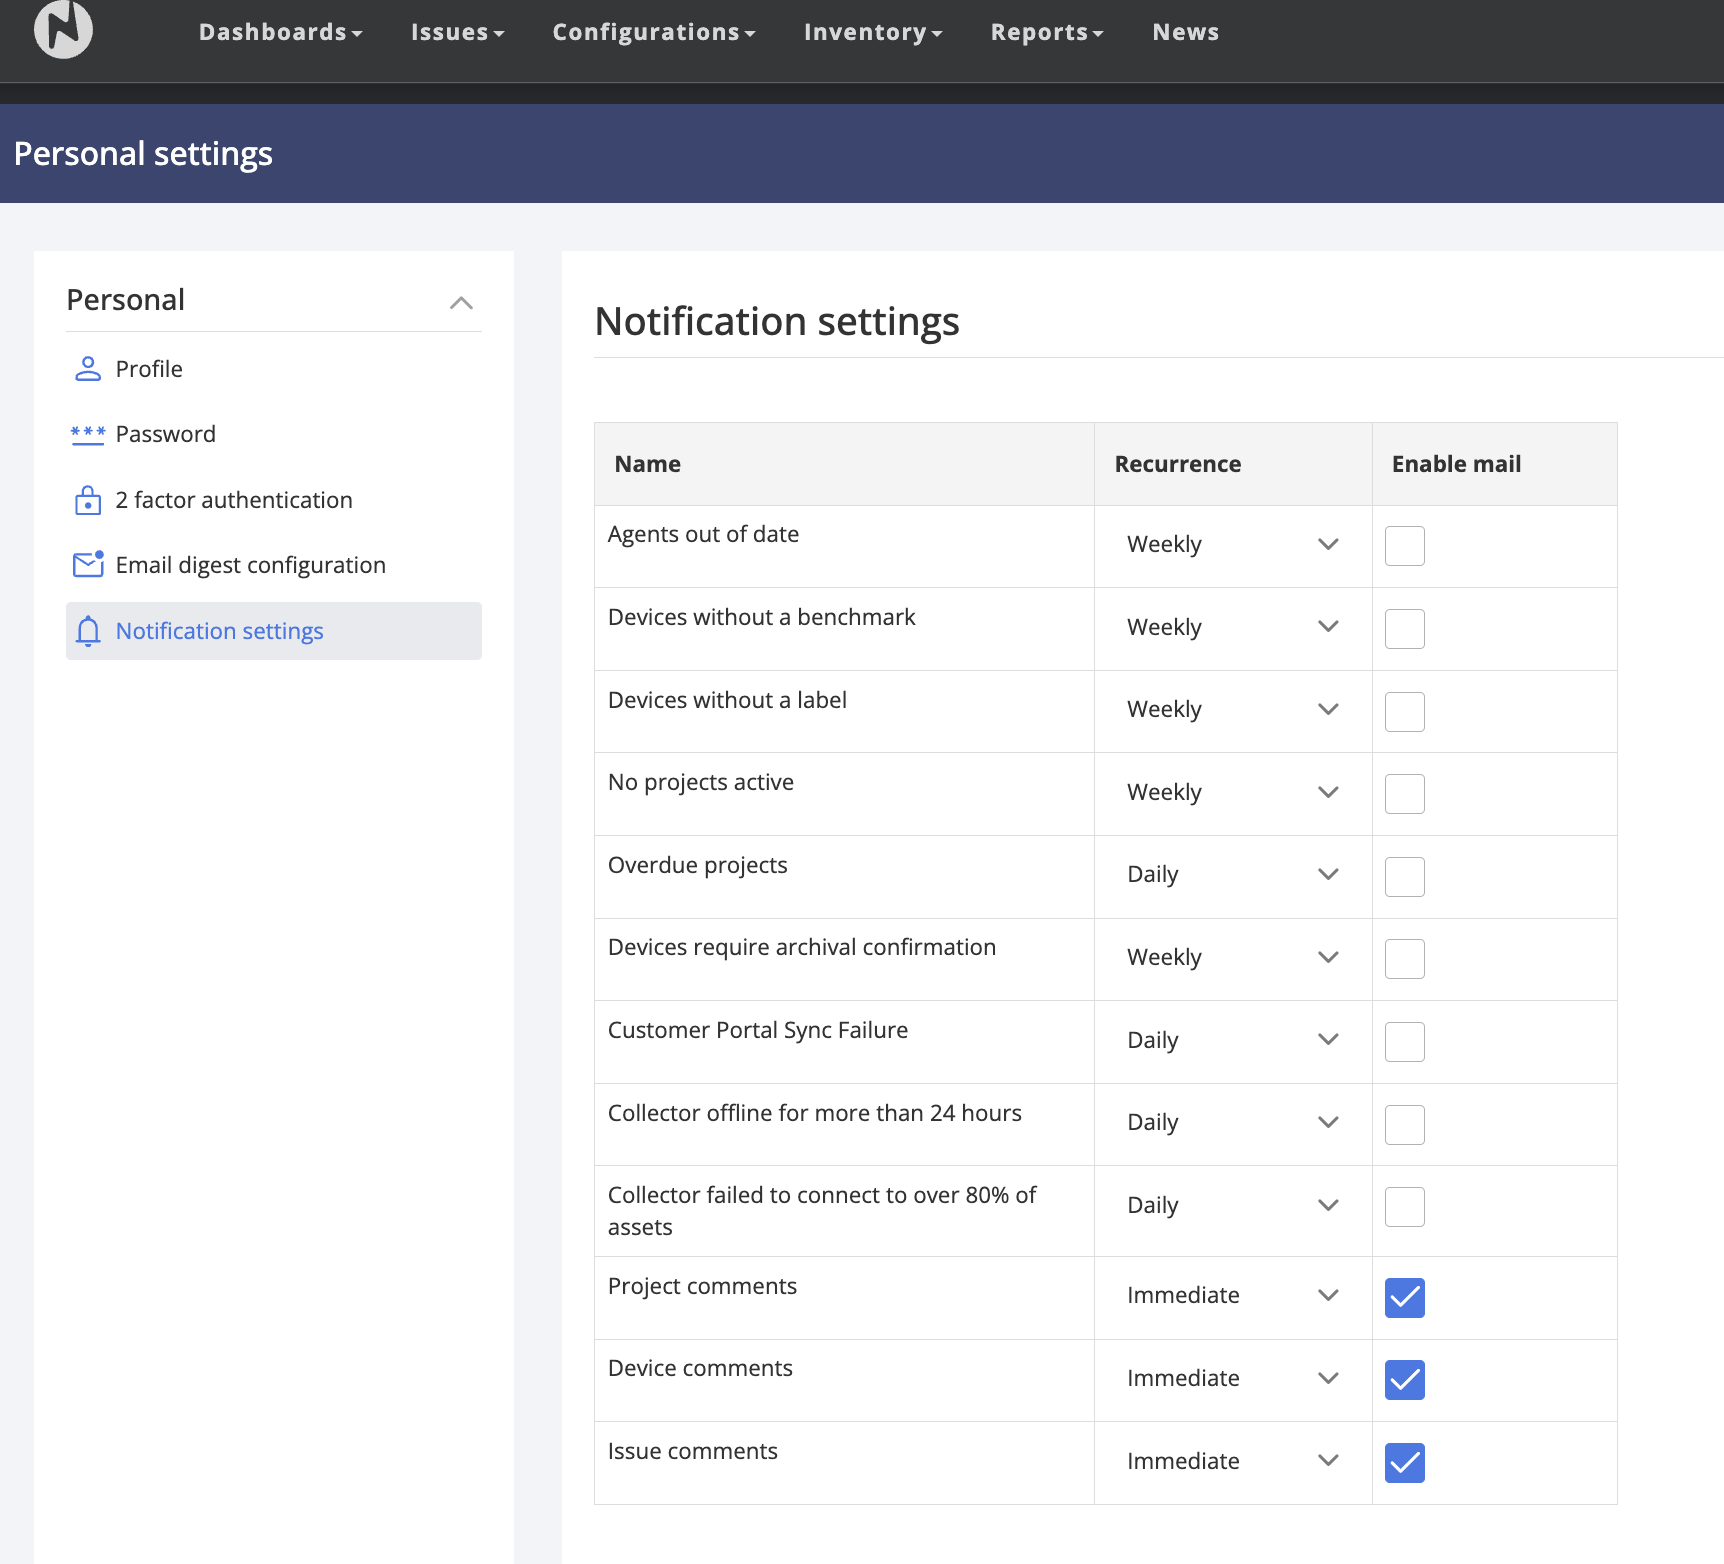Open the Inventory menu
This screenshot has width=1724, height=1564.
(872, 32)
